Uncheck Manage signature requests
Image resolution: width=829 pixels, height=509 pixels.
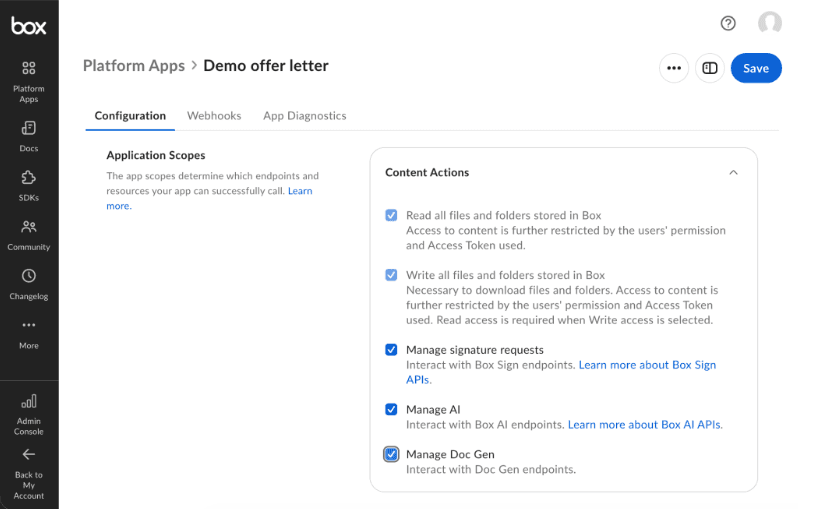click(391, 350)
